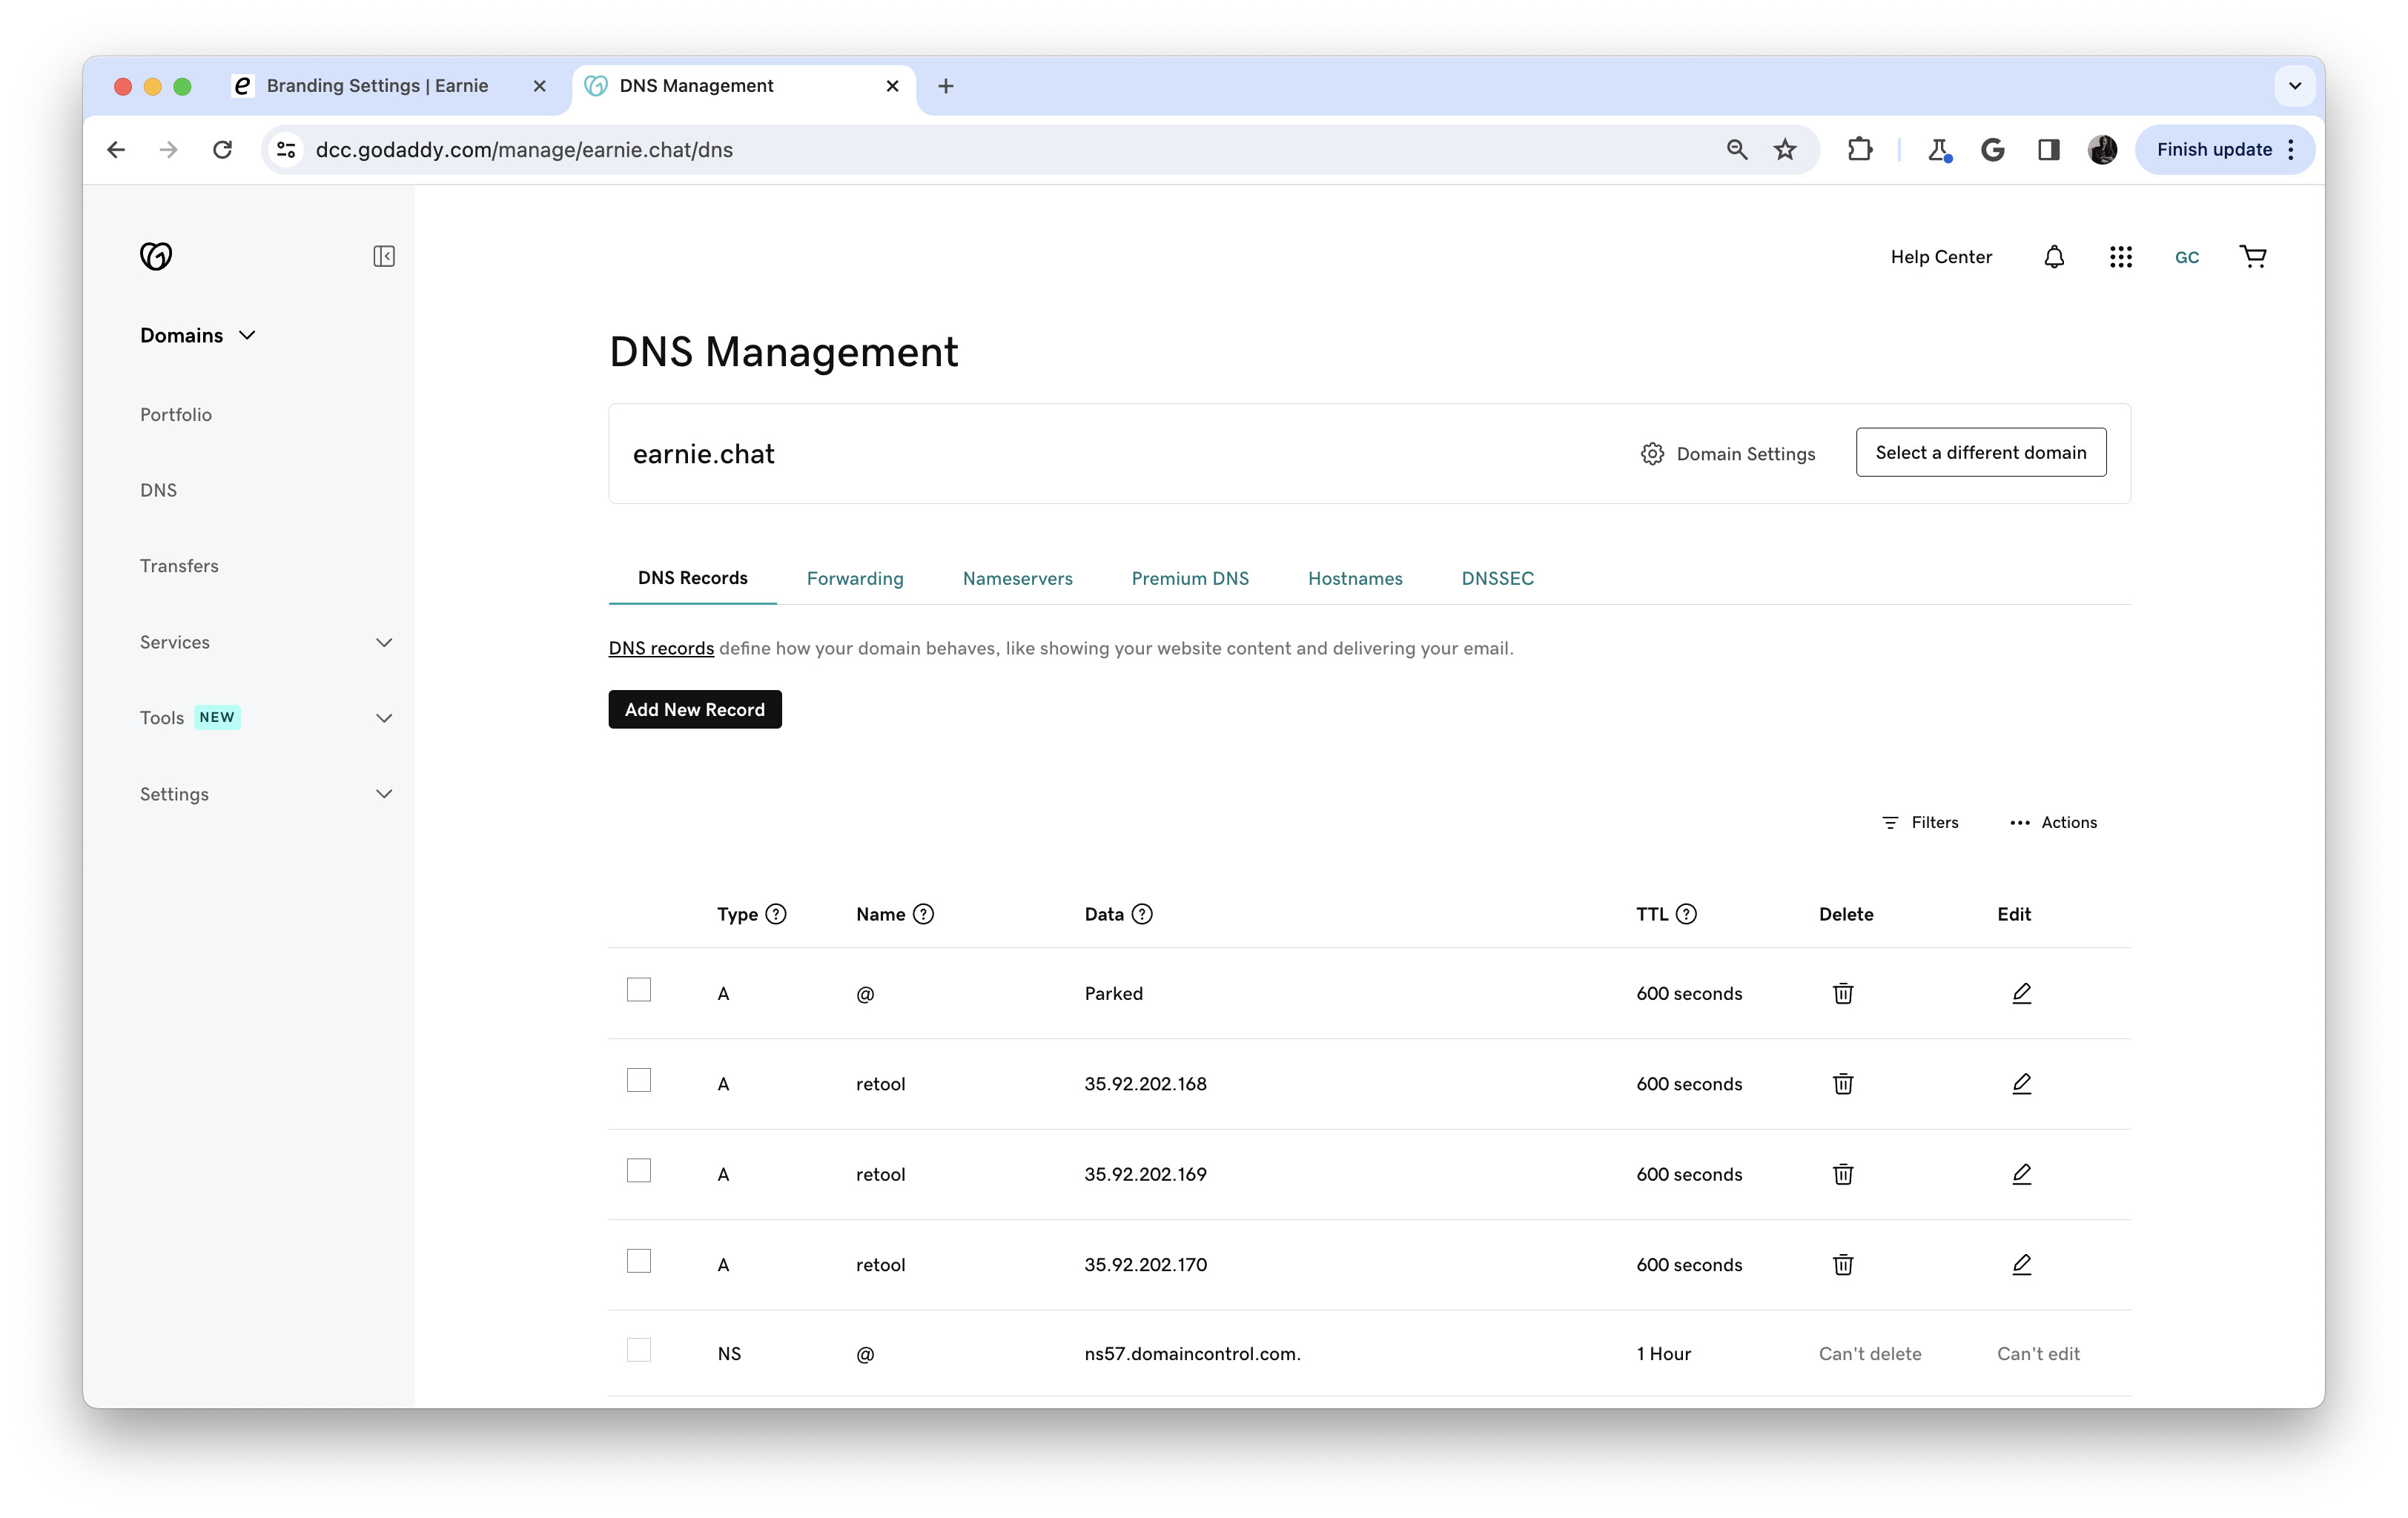The width and height of the screenshot is (2408, 1518).
Task: Click the GoDaddy logo icon in sidebar
Action: 156,256
